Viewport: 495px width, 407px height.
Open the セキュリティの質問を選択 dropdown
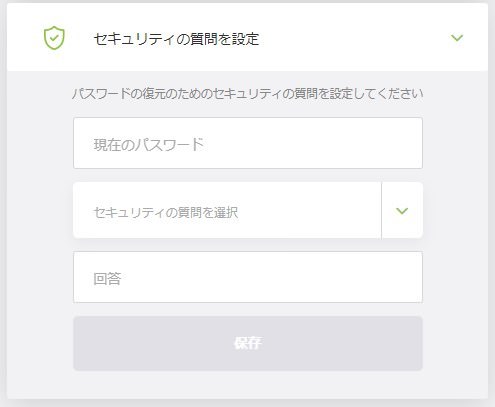pos(248,210)
